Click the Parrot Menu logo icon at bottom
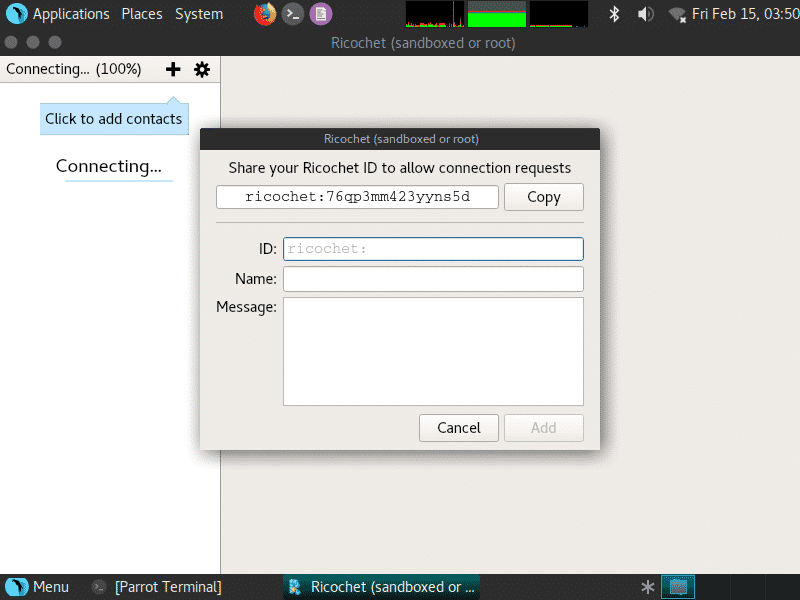Screen dimensions: 800x600 [16, 587]
